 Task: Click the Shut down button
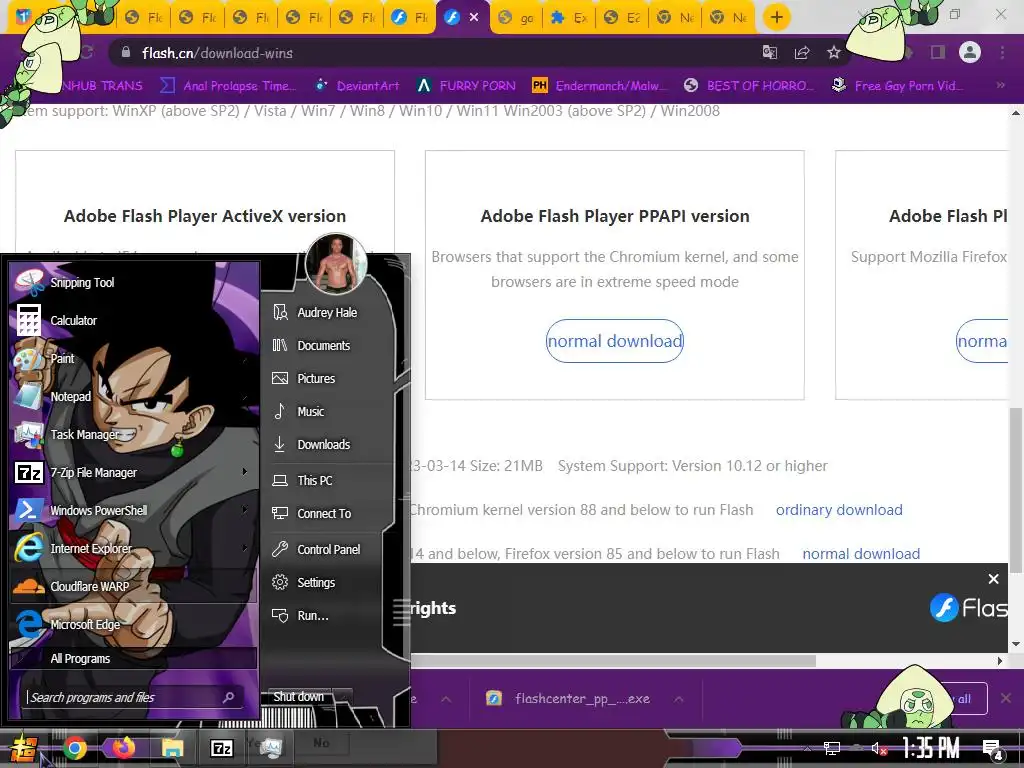298,696
